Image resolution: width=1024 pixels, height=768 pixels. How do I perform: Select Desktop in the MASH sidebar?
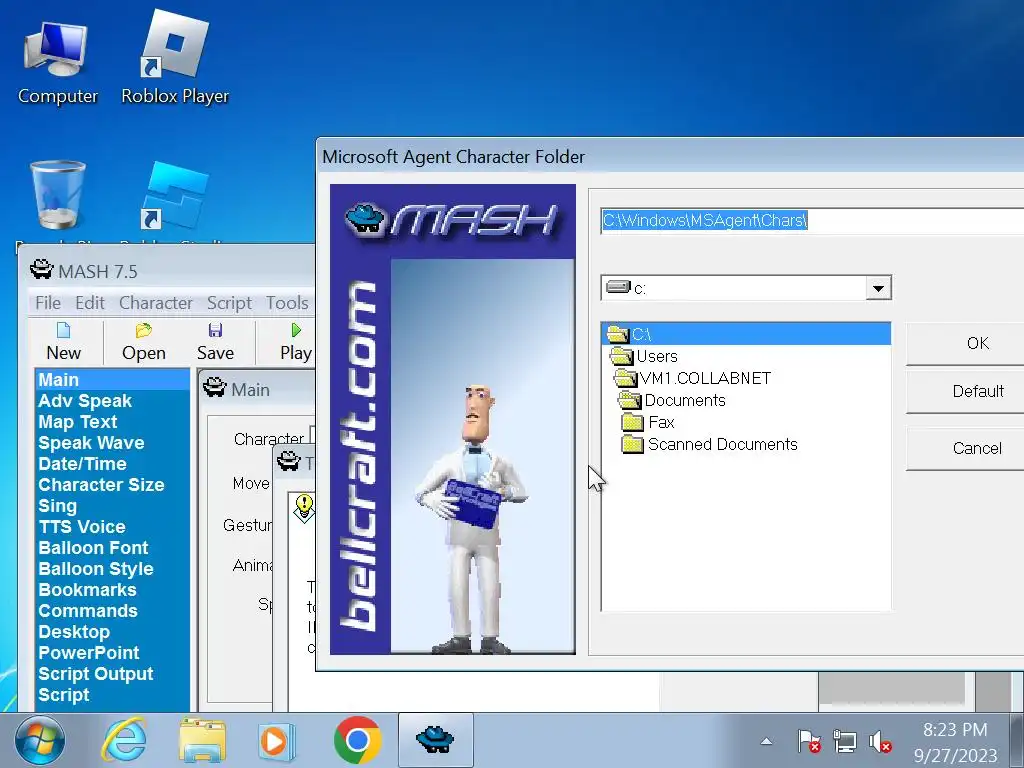[112, 631]
